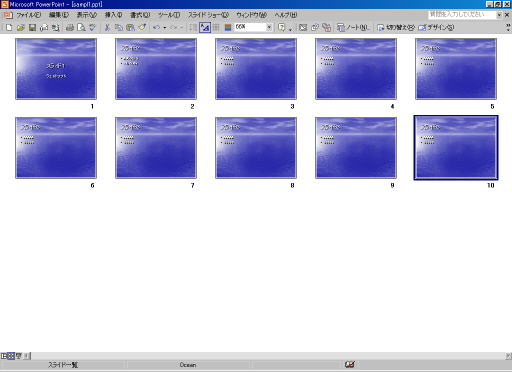The width and height of the screenshot is (512, 372).
Task: Expand the Undo history dropdown arrow
Action: click(x=164, y=27)
